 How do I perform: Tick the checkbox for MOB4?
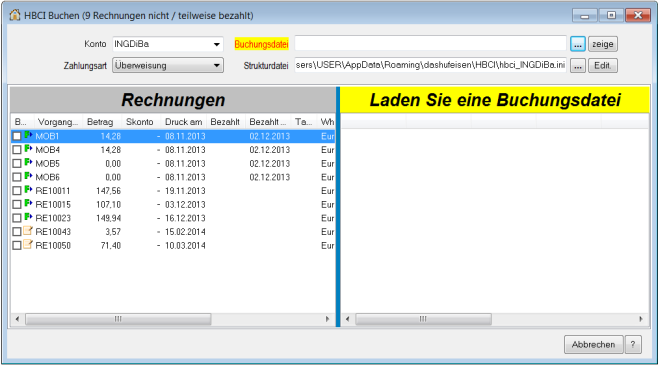(17, 150)
